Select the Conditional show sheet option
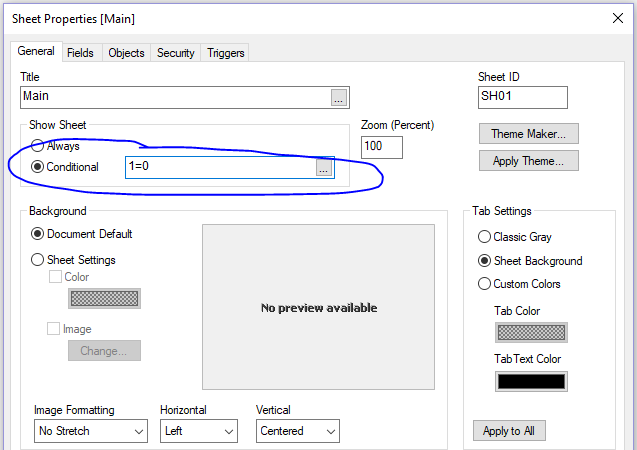 (38, 167)
